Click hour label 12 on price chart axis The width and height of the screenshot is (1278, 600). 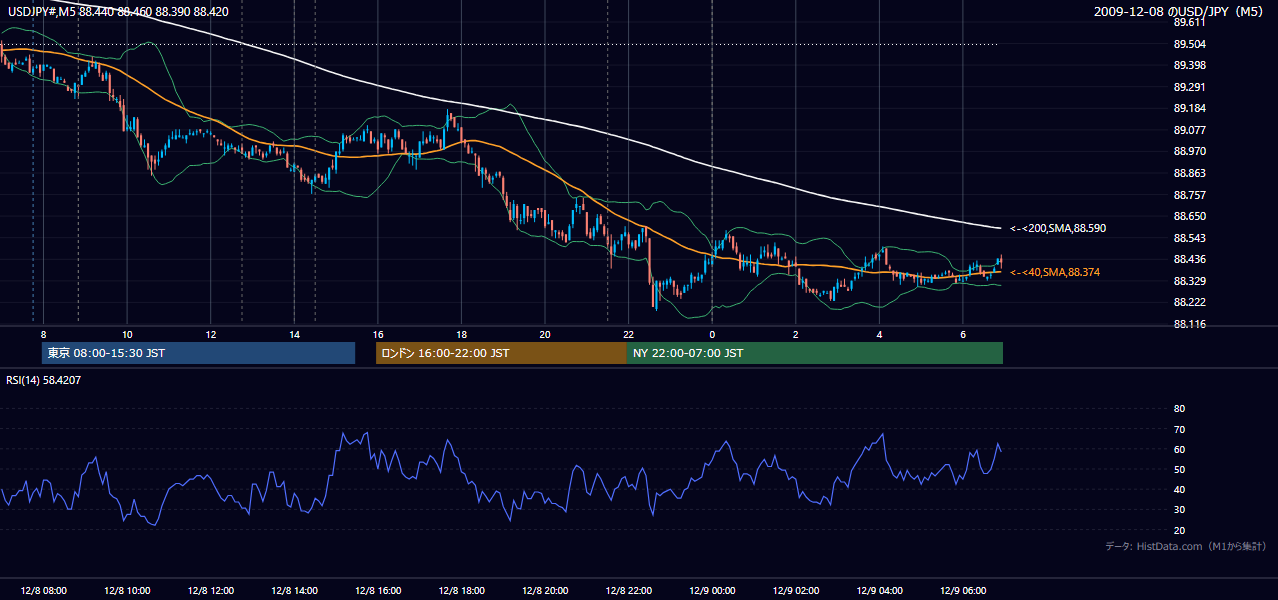coord(210,334)
